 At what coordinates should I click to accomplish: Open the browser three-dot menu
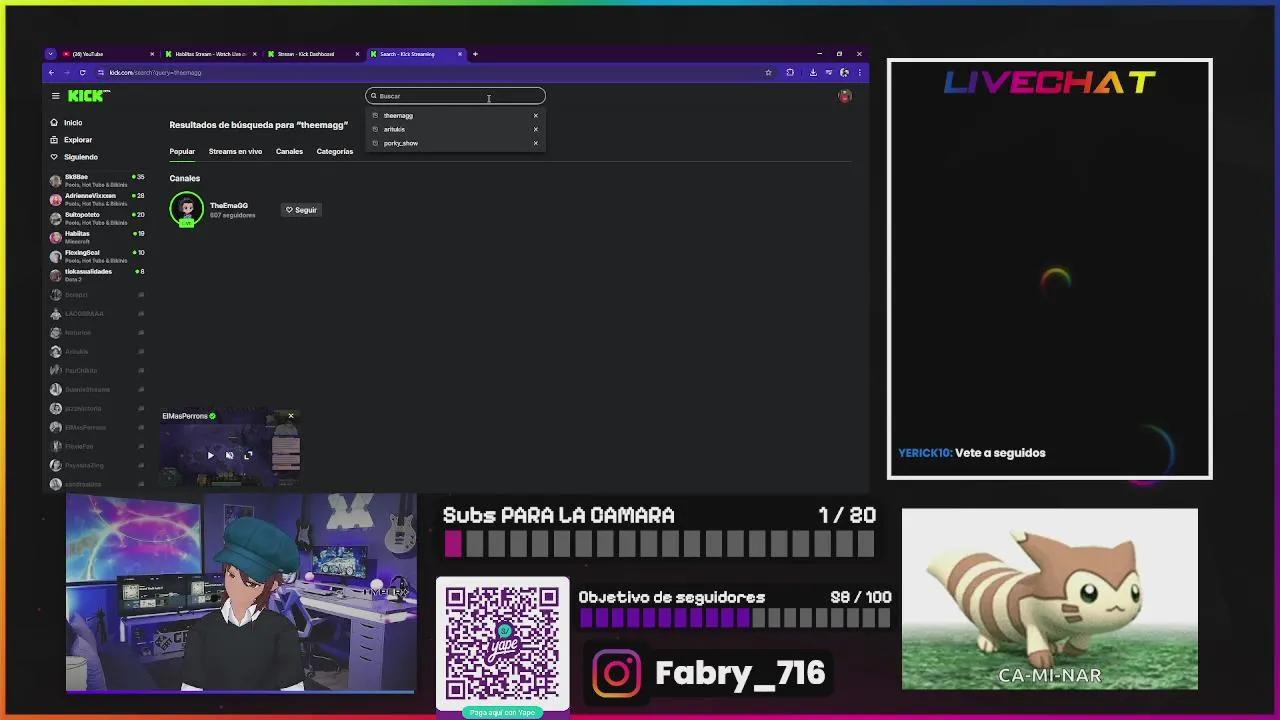(859, 72)
